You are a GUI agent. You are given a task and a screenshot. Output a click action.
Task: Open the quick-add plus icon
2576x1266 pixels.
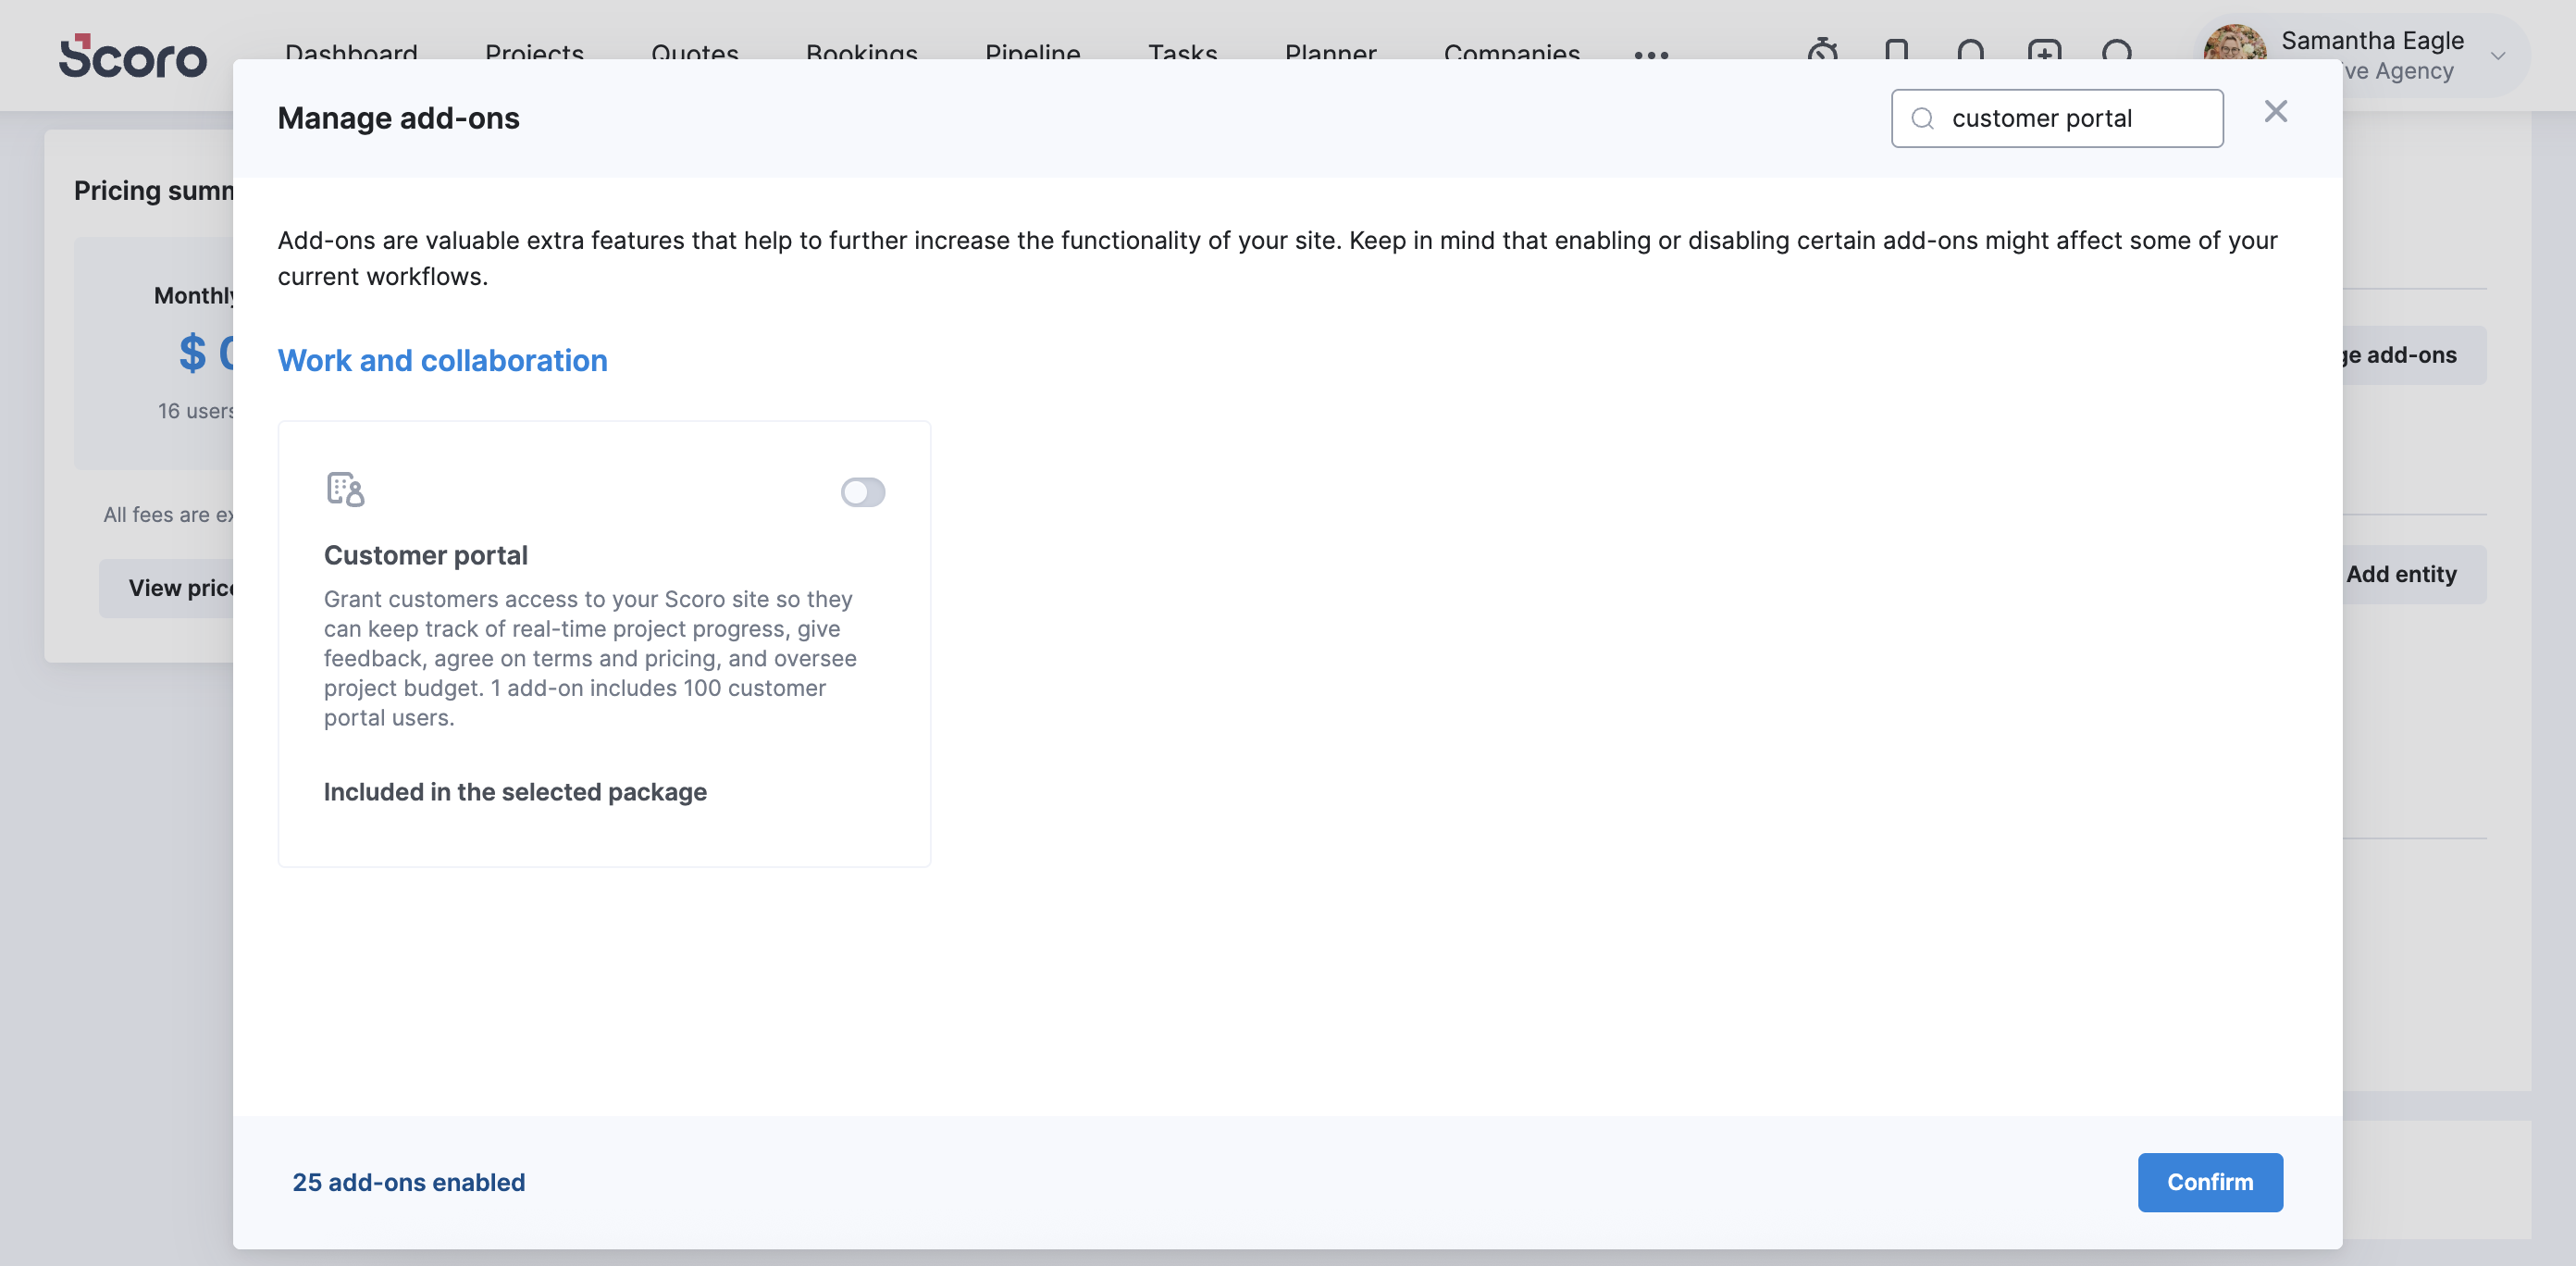pos(2044,50)
